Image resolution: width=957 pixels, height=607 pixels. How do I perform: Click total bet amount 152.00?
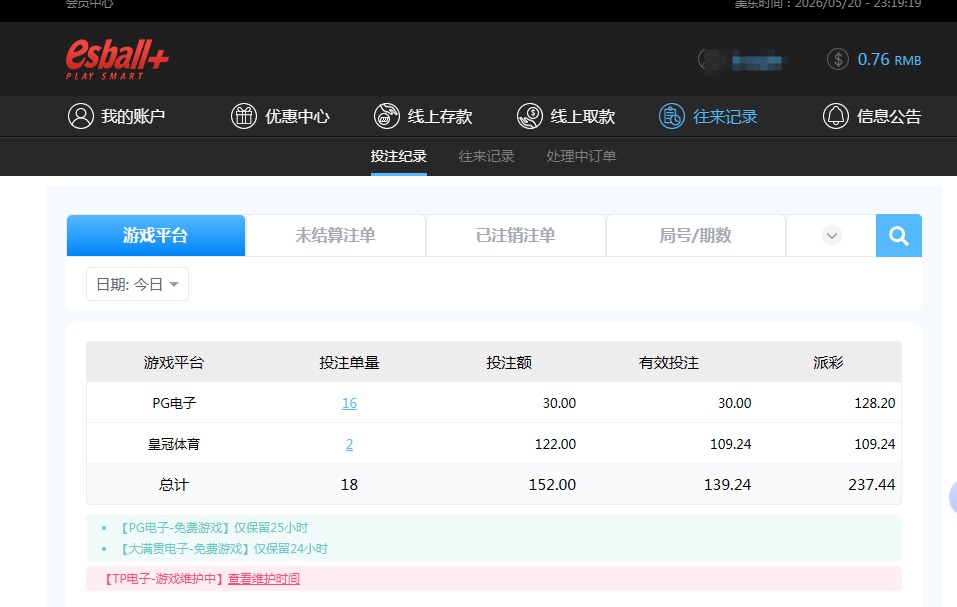click(552, 485)
